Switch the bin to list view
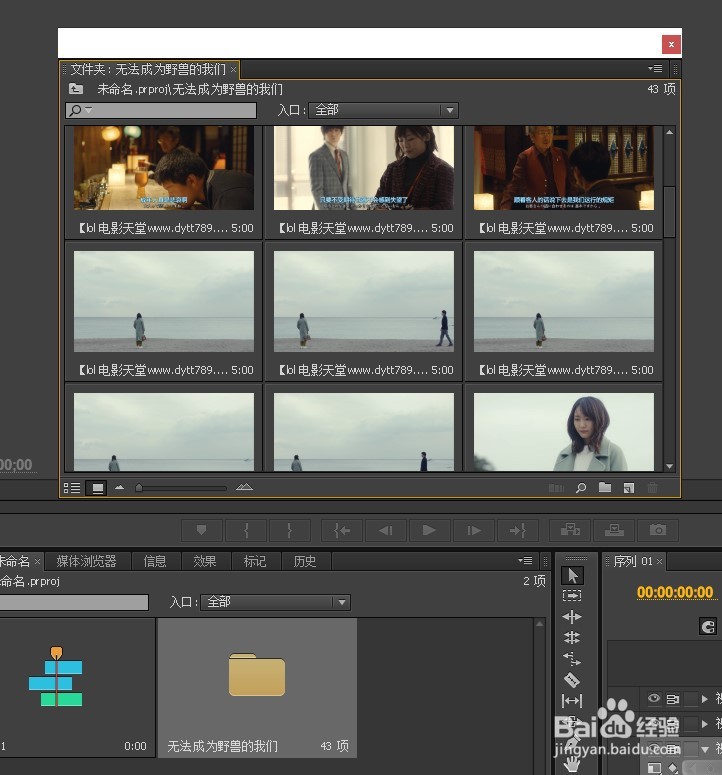This screenshot has height=775, width=722. point(72,488)
